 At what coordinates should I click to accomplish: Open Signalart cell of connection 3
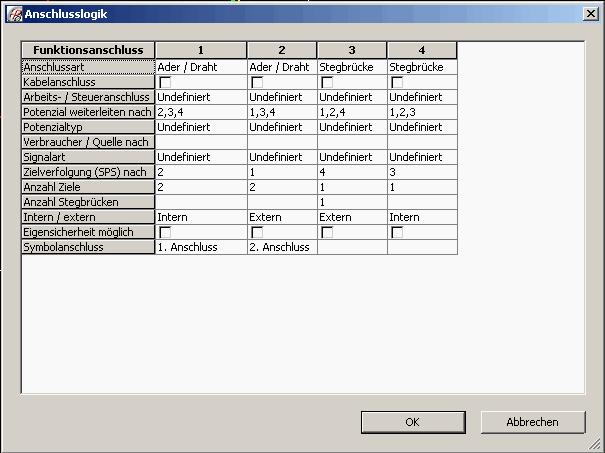[x=352, y=157]
